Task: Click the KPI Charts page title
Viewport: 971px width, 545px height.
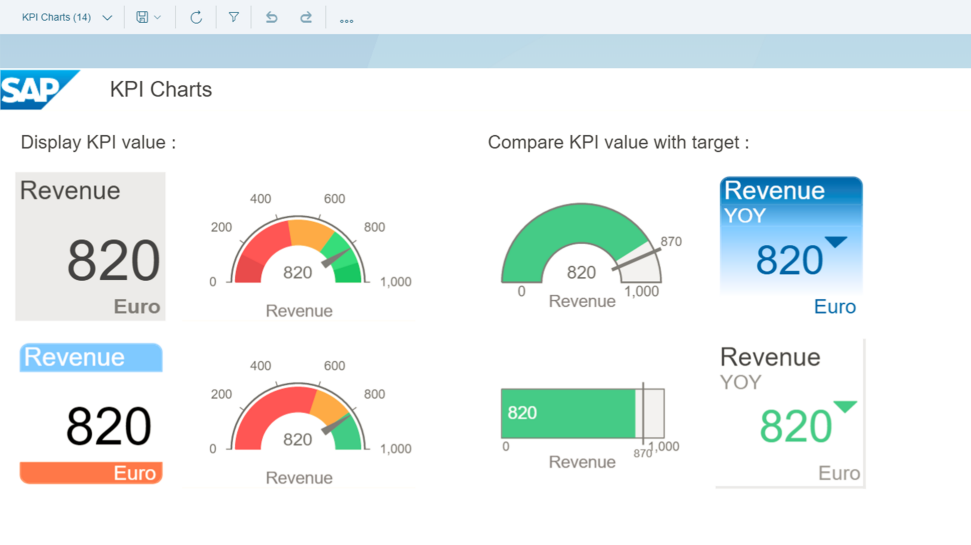Action: coord(161,90)
